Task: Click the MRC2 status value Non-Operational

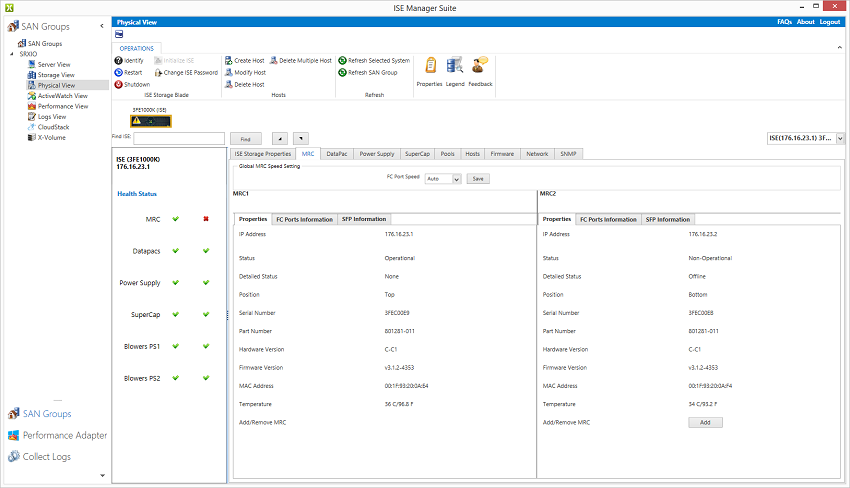Action: click(710, 258)
